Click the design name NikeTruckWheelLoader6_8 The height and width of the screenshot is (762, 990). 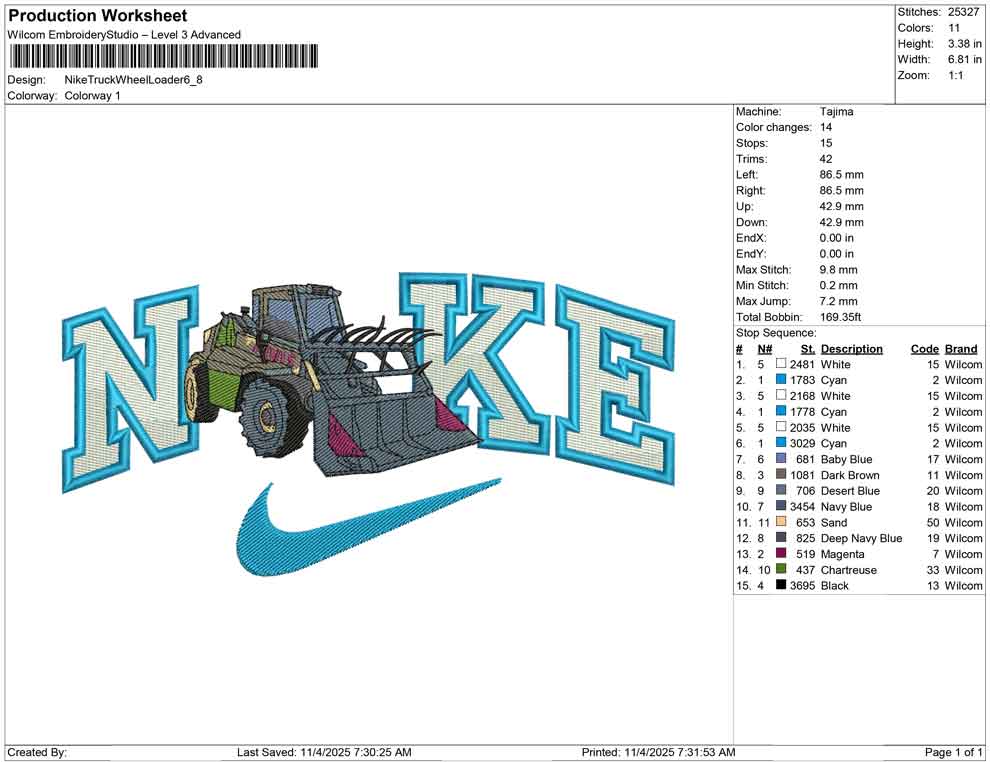[x=133, y=80]
